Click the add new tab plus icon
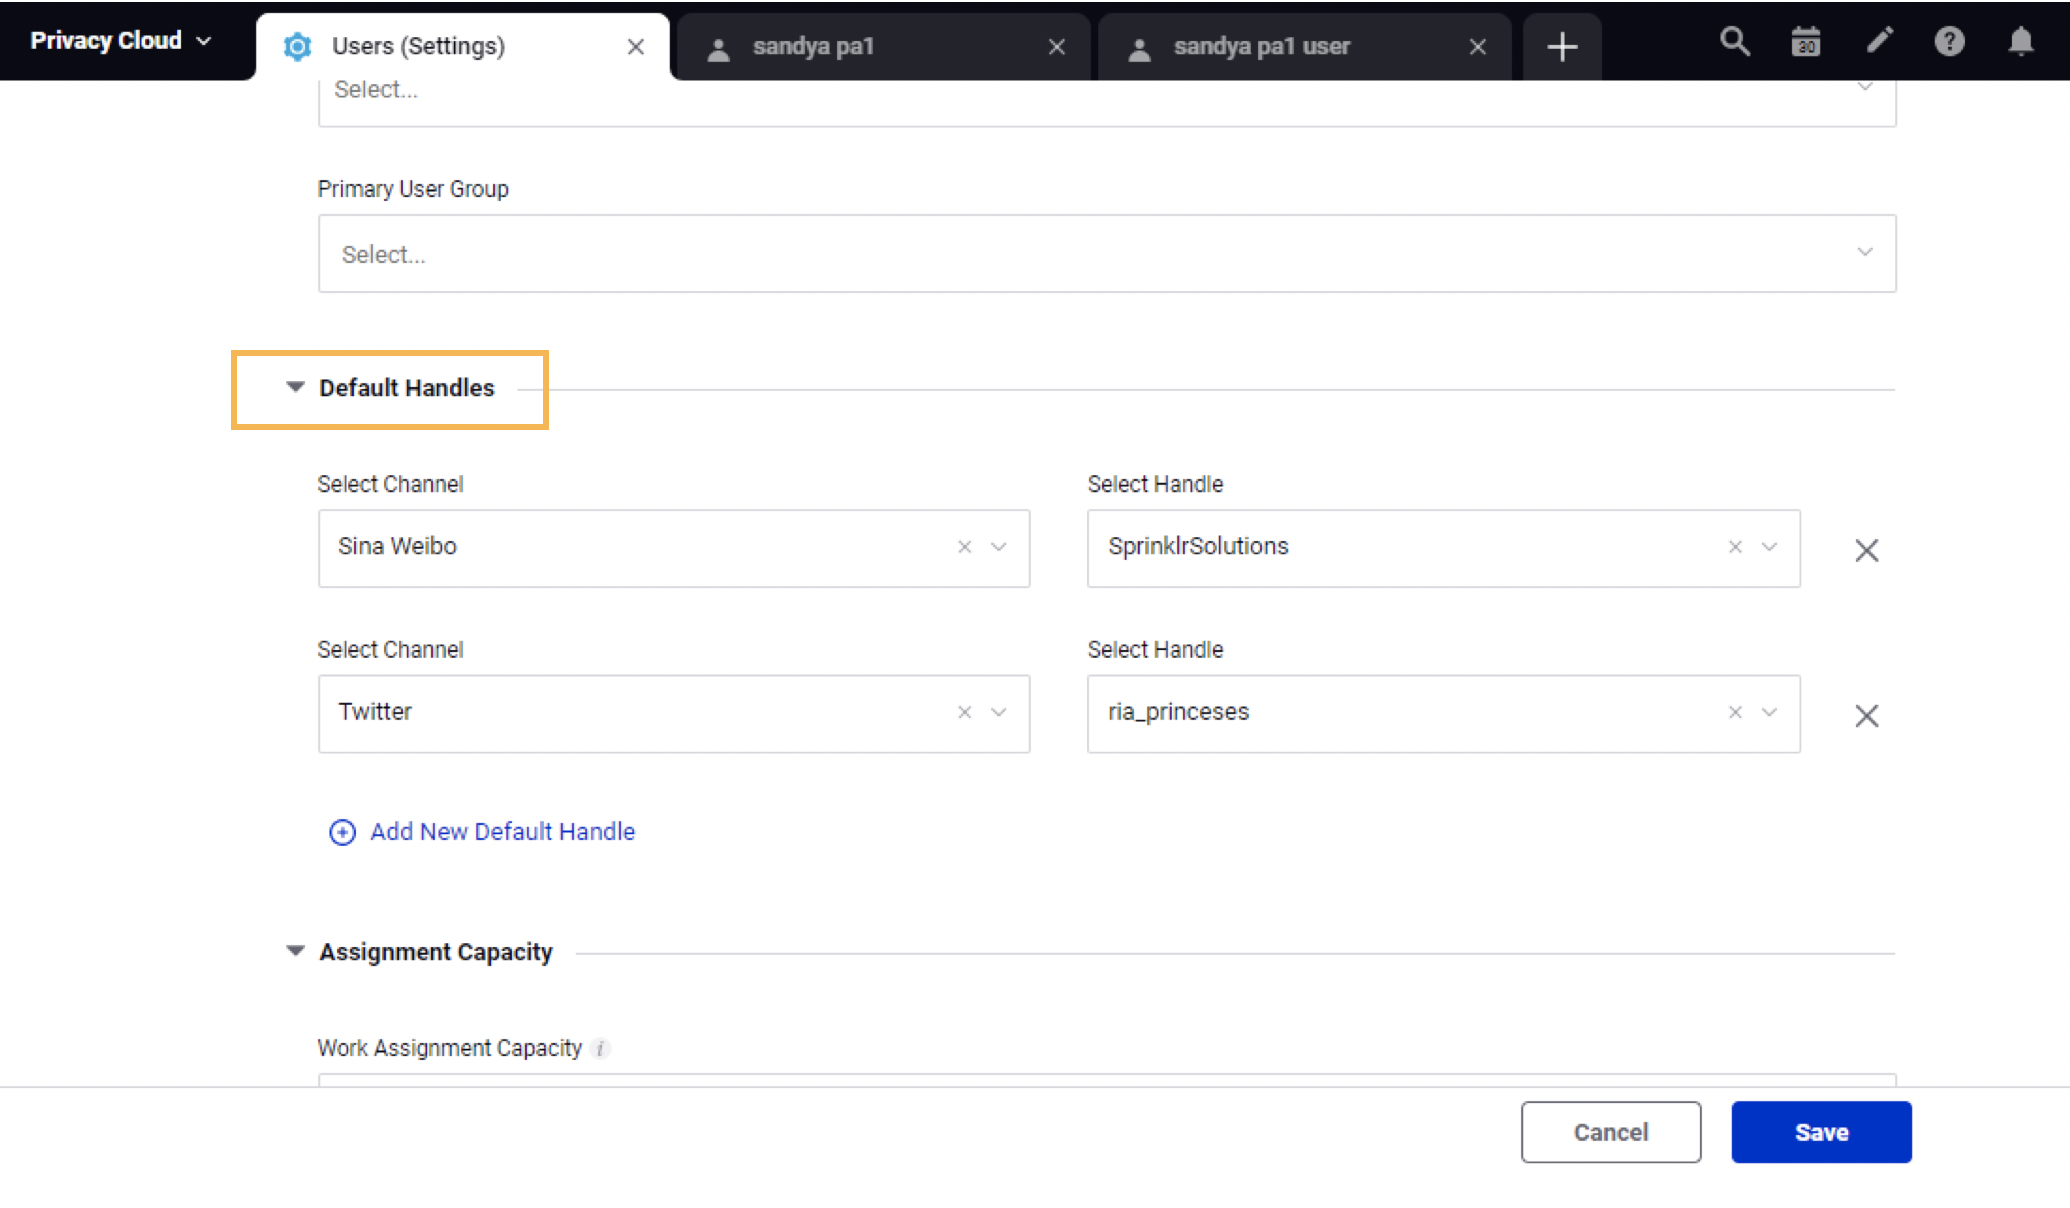This screenshot has width=2070, height=1208. (x=1563, y=46)
